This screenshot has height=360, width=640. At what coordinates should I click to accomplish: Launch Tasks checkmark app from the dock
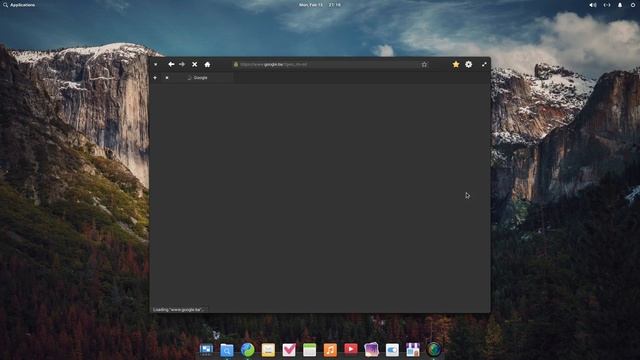pos(289,350)
